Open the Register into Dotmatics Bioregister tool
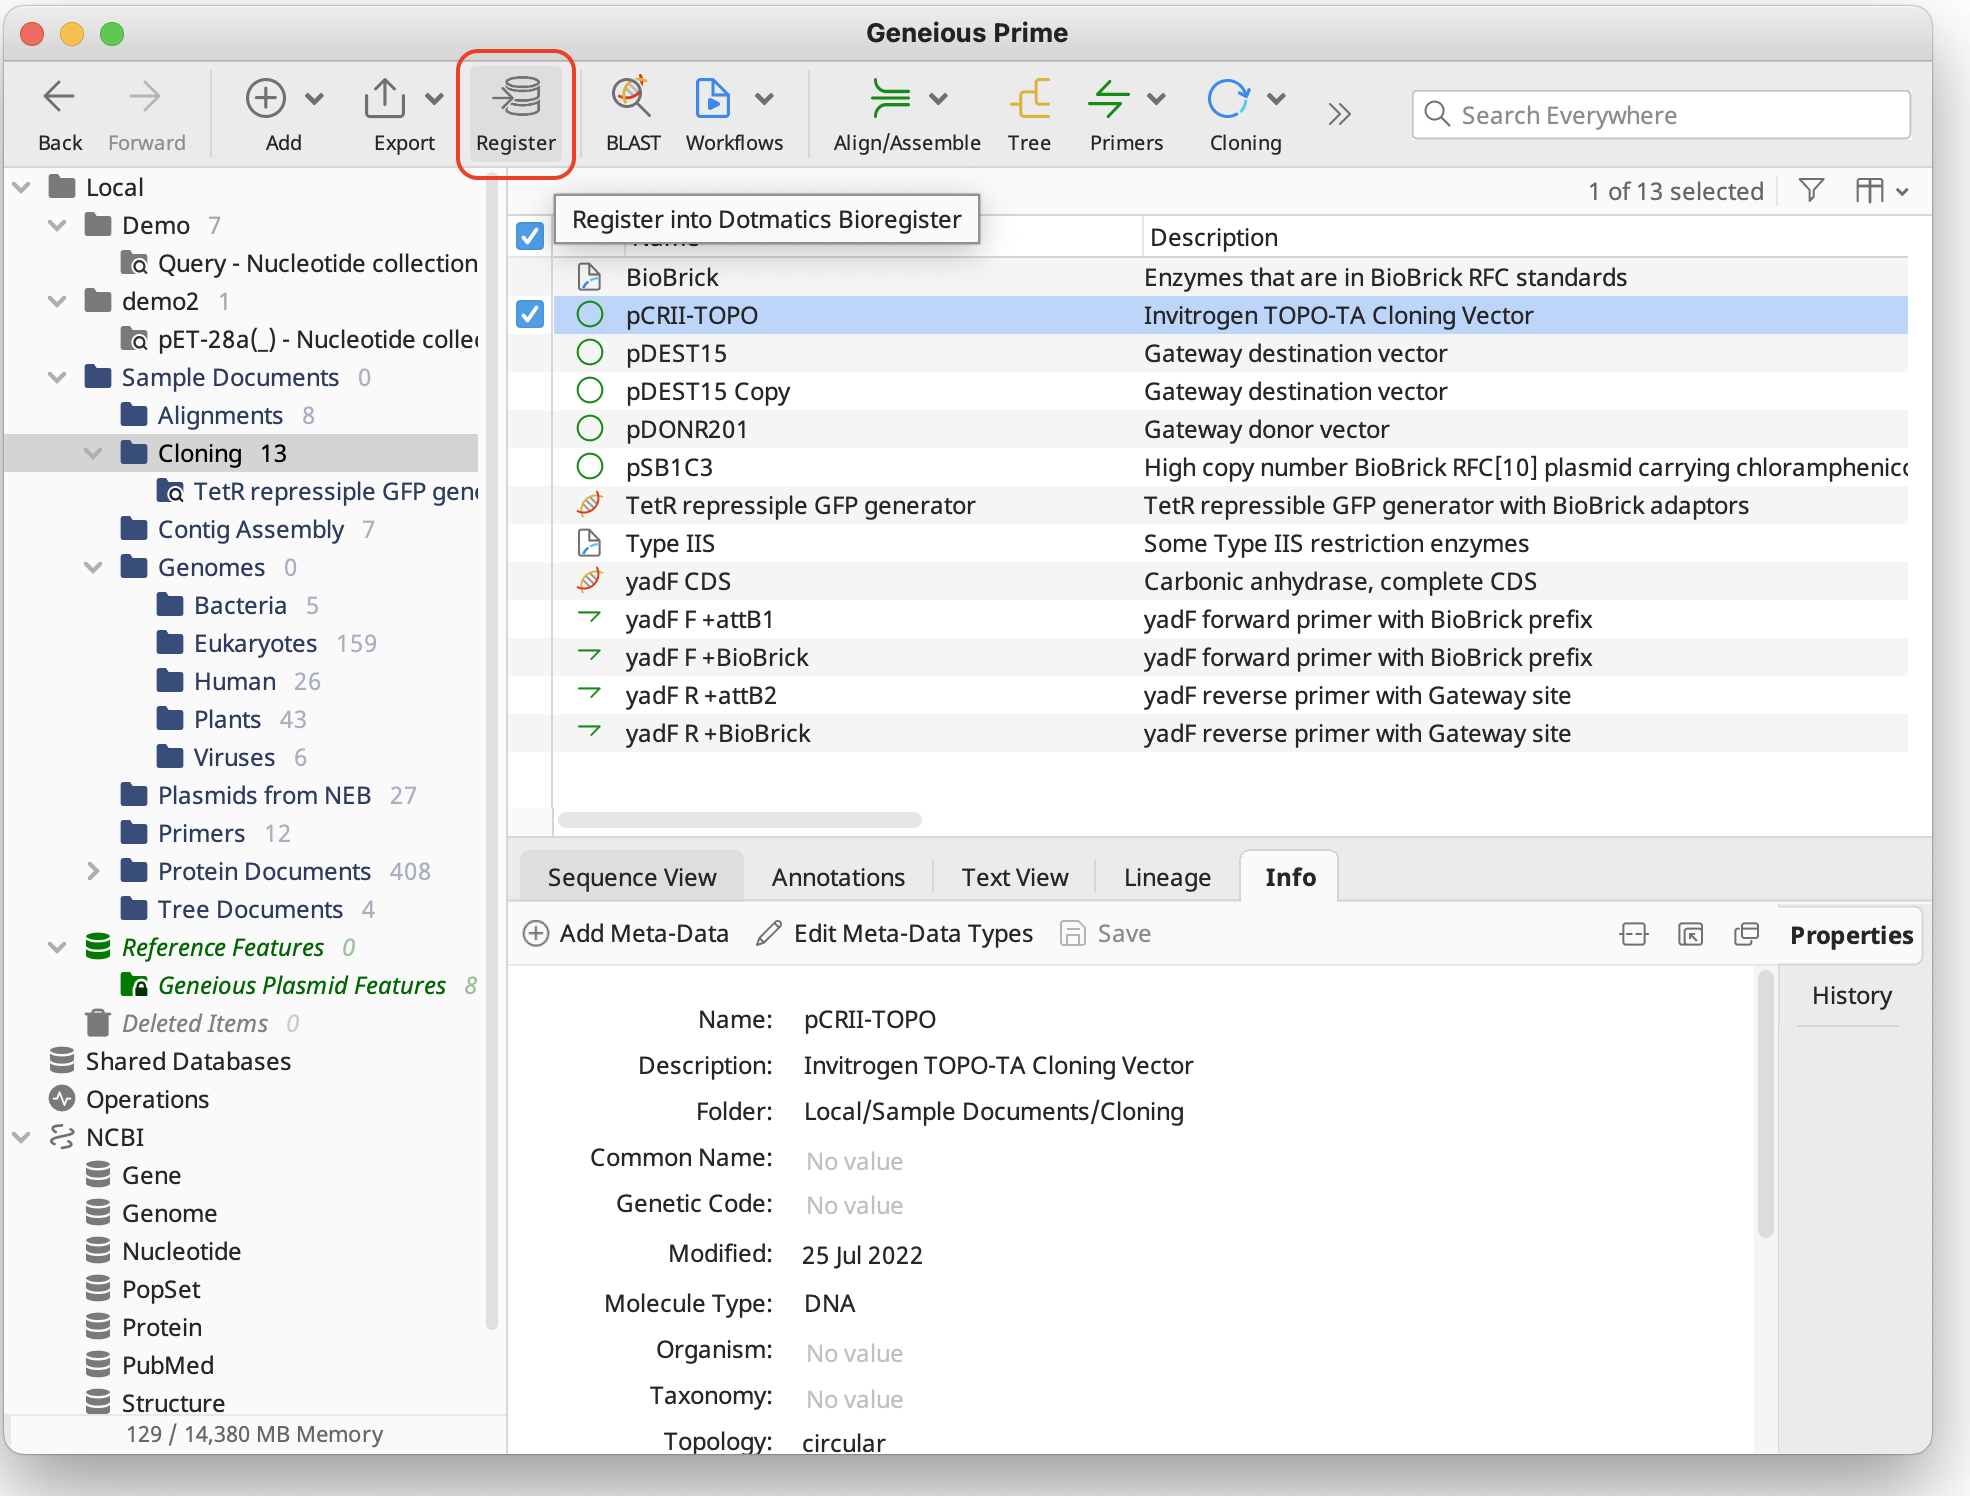1970x1496 pixels. (x=516, y=112)
